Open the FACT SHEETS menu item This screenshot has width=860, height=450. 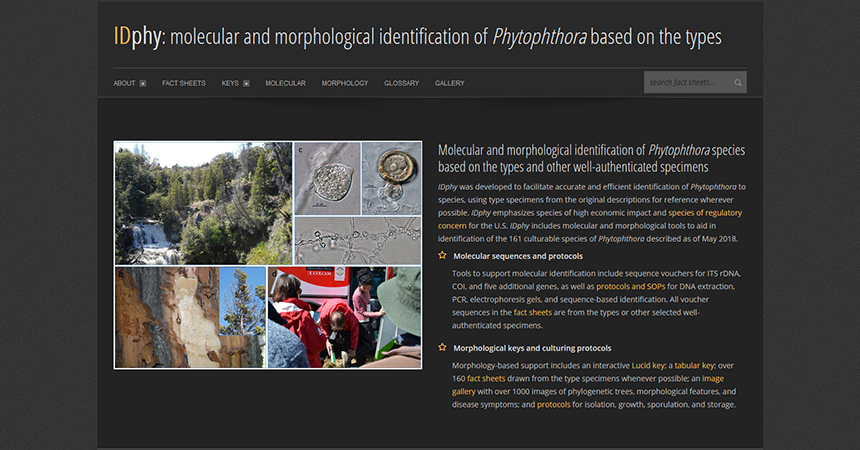(184, 83)
